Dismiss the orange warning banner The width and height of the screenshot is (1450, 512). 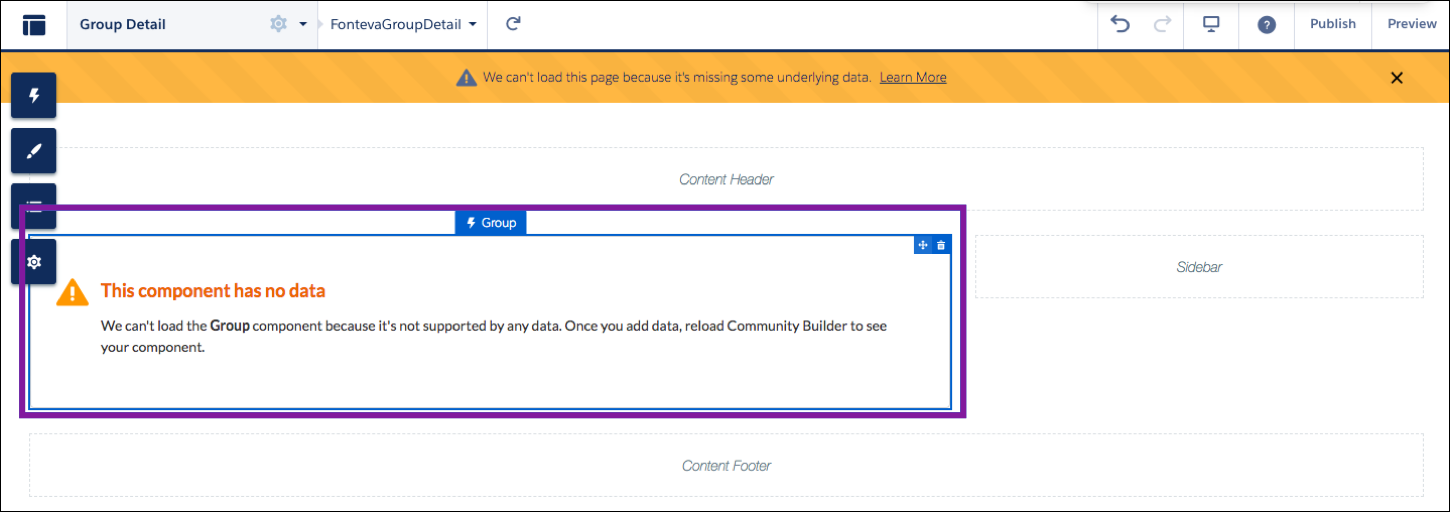pos(1397,78)
